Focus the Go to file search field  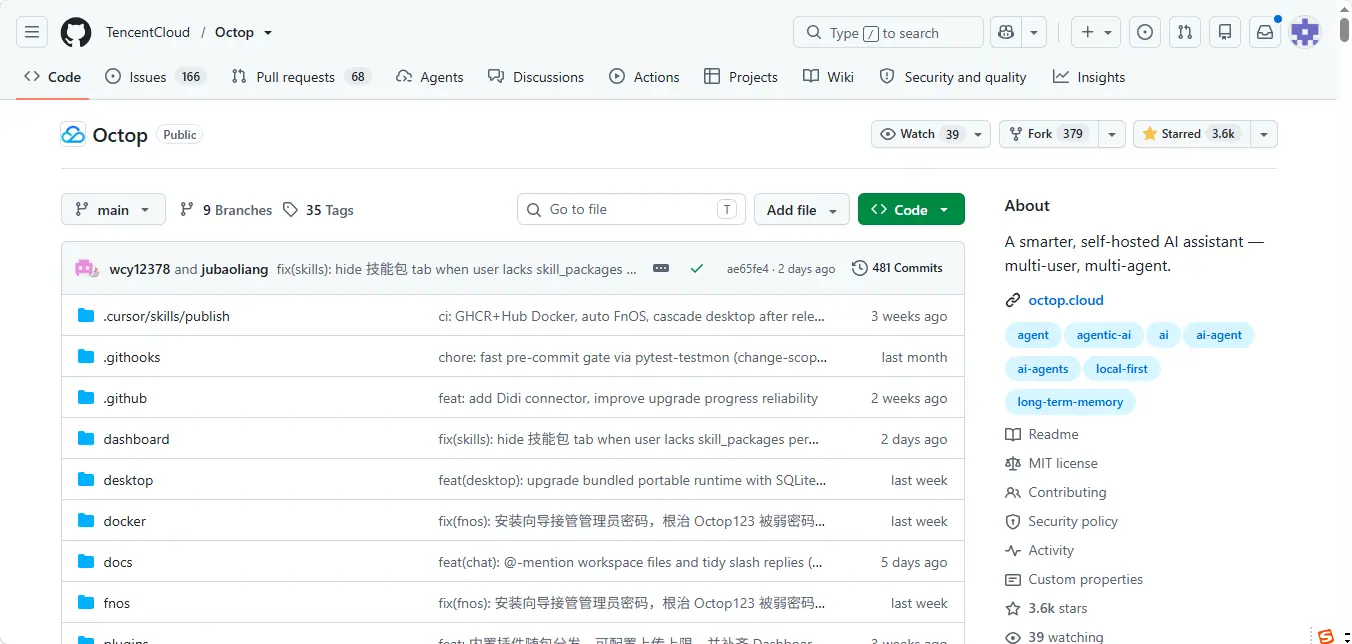631,210
